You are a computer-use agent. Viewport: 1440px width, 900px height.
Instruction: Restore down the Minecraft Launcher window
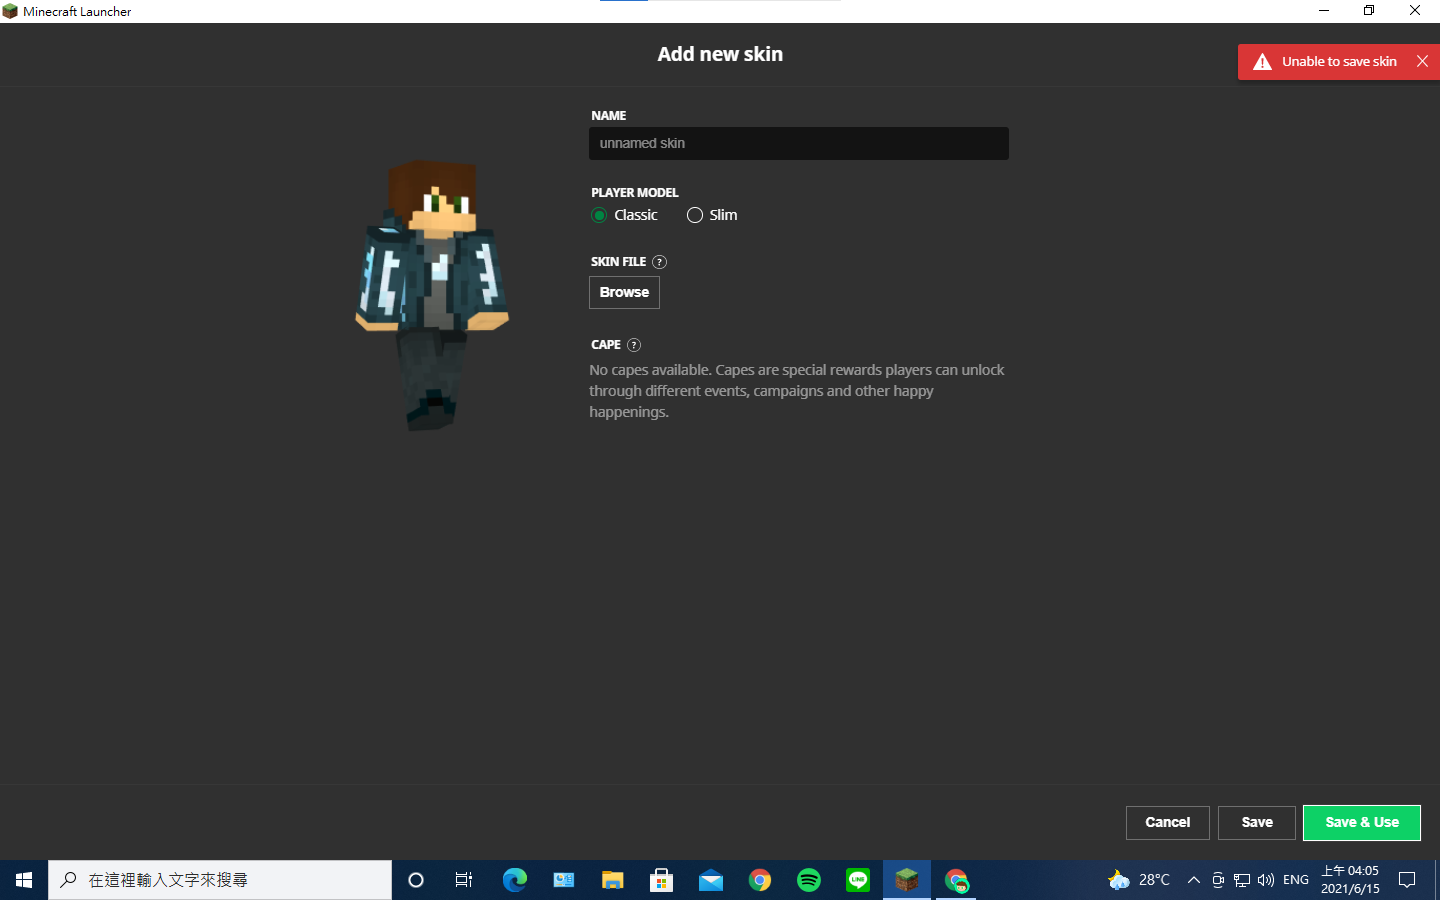tap(1369, 11)
